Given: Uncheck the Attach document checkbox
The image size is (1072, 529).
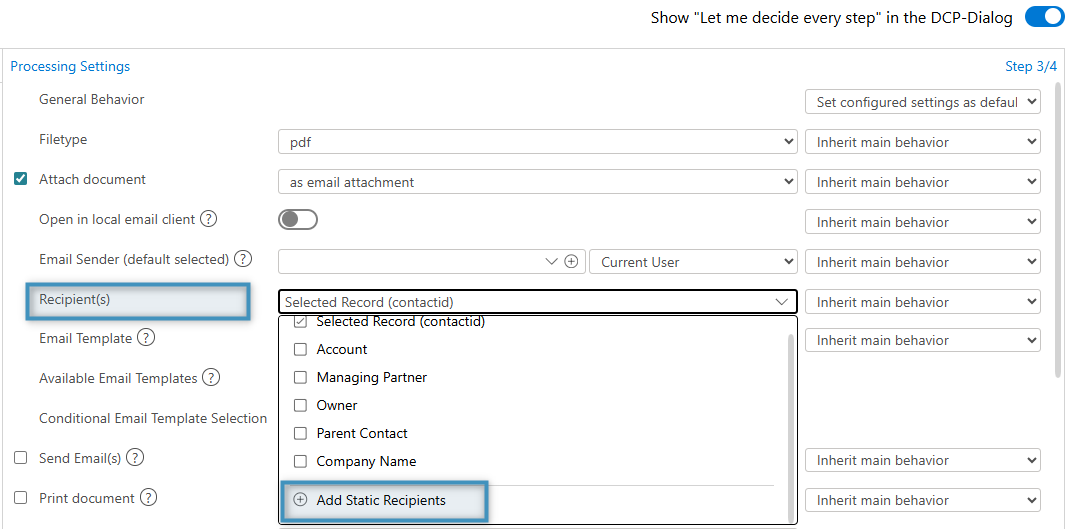Looking at the screenshot, I should tap(20, 180).
